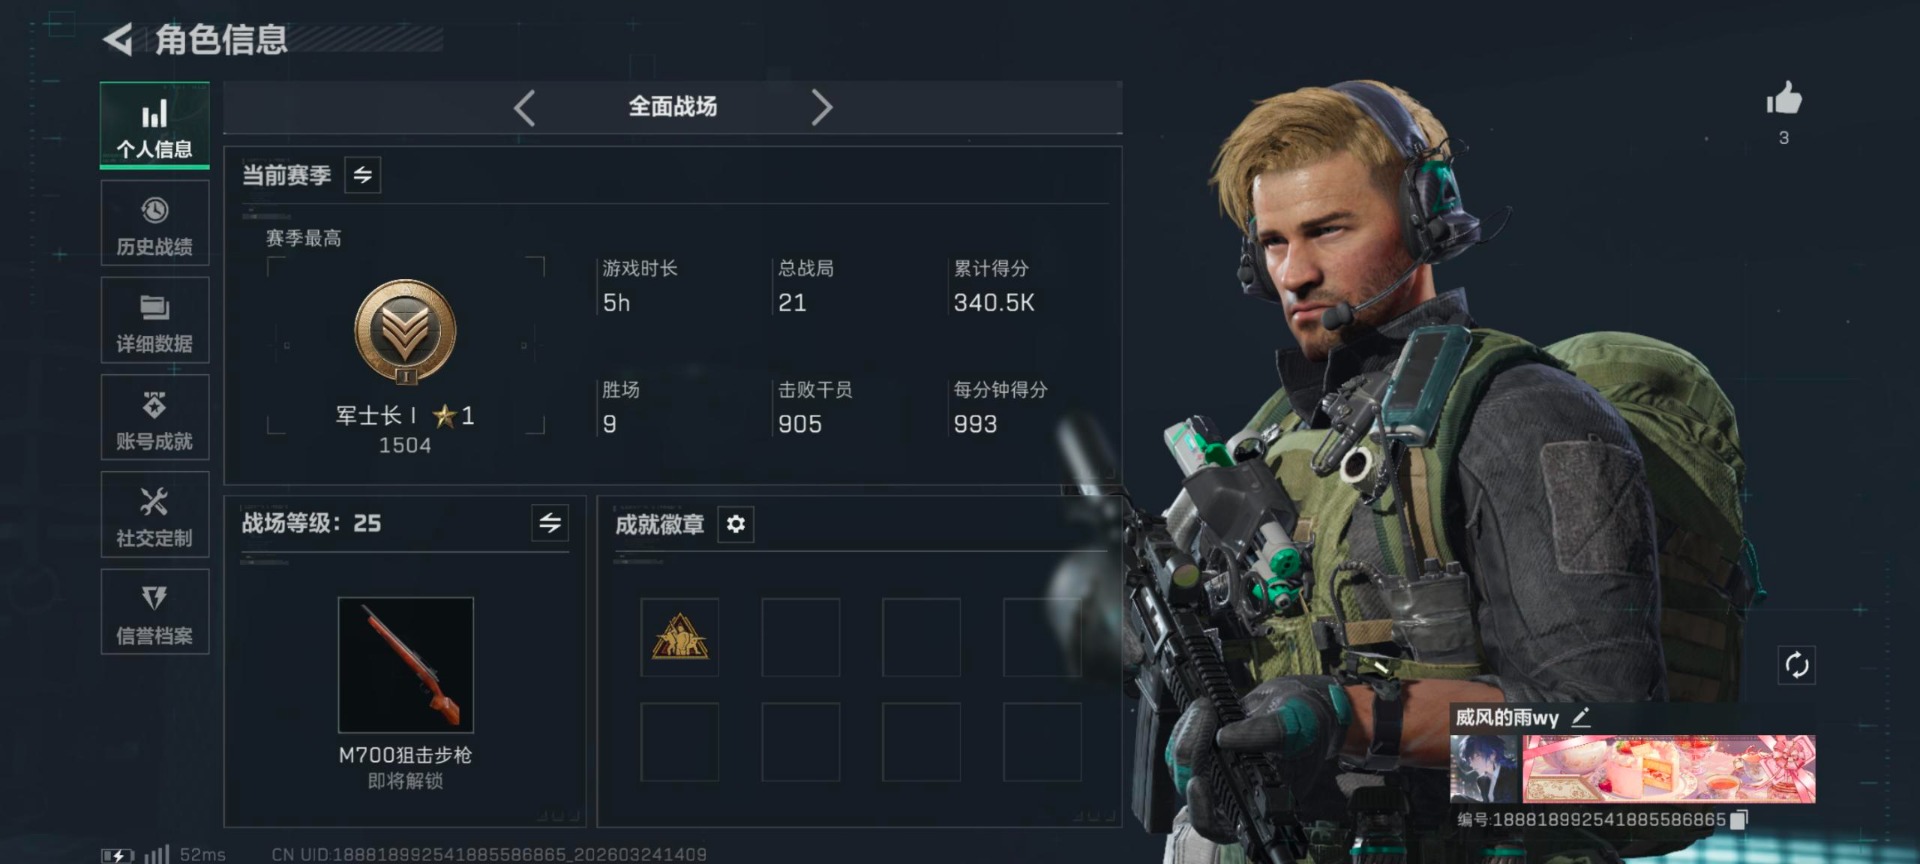1920x864 pixels.
Task: Open the 历史战绩 tab
Action: click(155, 223)
